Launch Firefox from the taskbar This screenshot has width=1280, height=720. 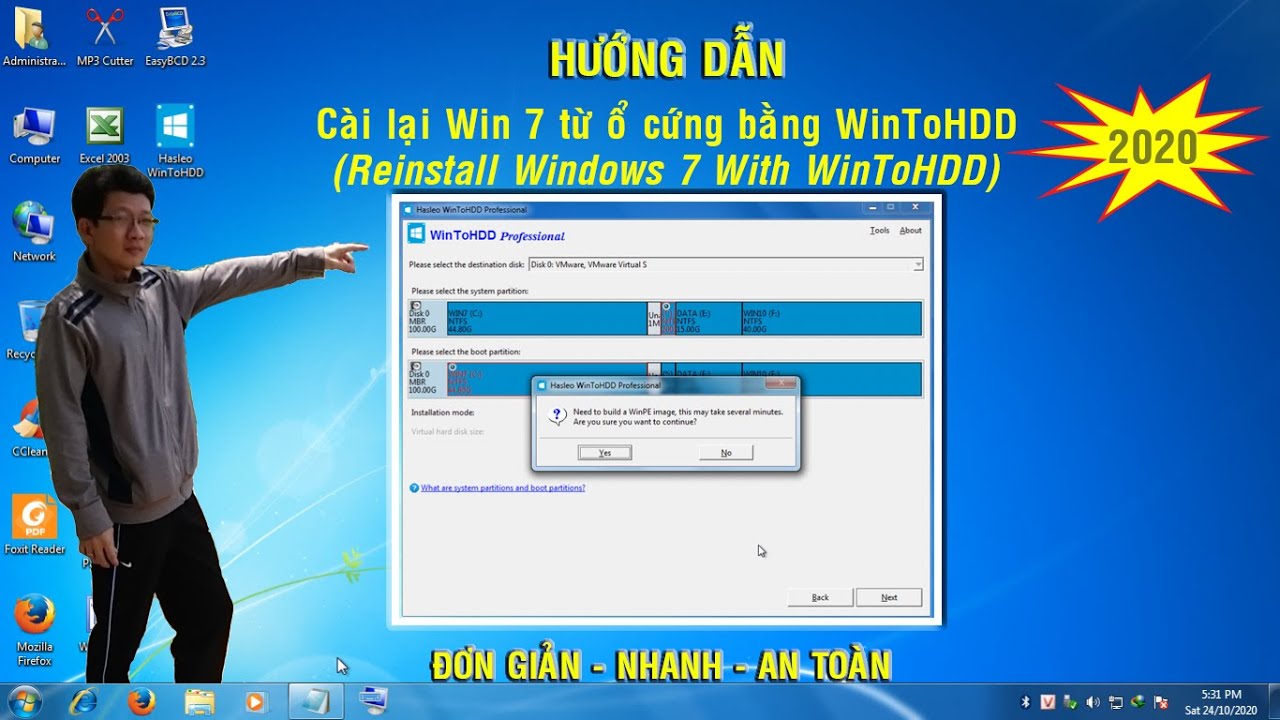142,701
